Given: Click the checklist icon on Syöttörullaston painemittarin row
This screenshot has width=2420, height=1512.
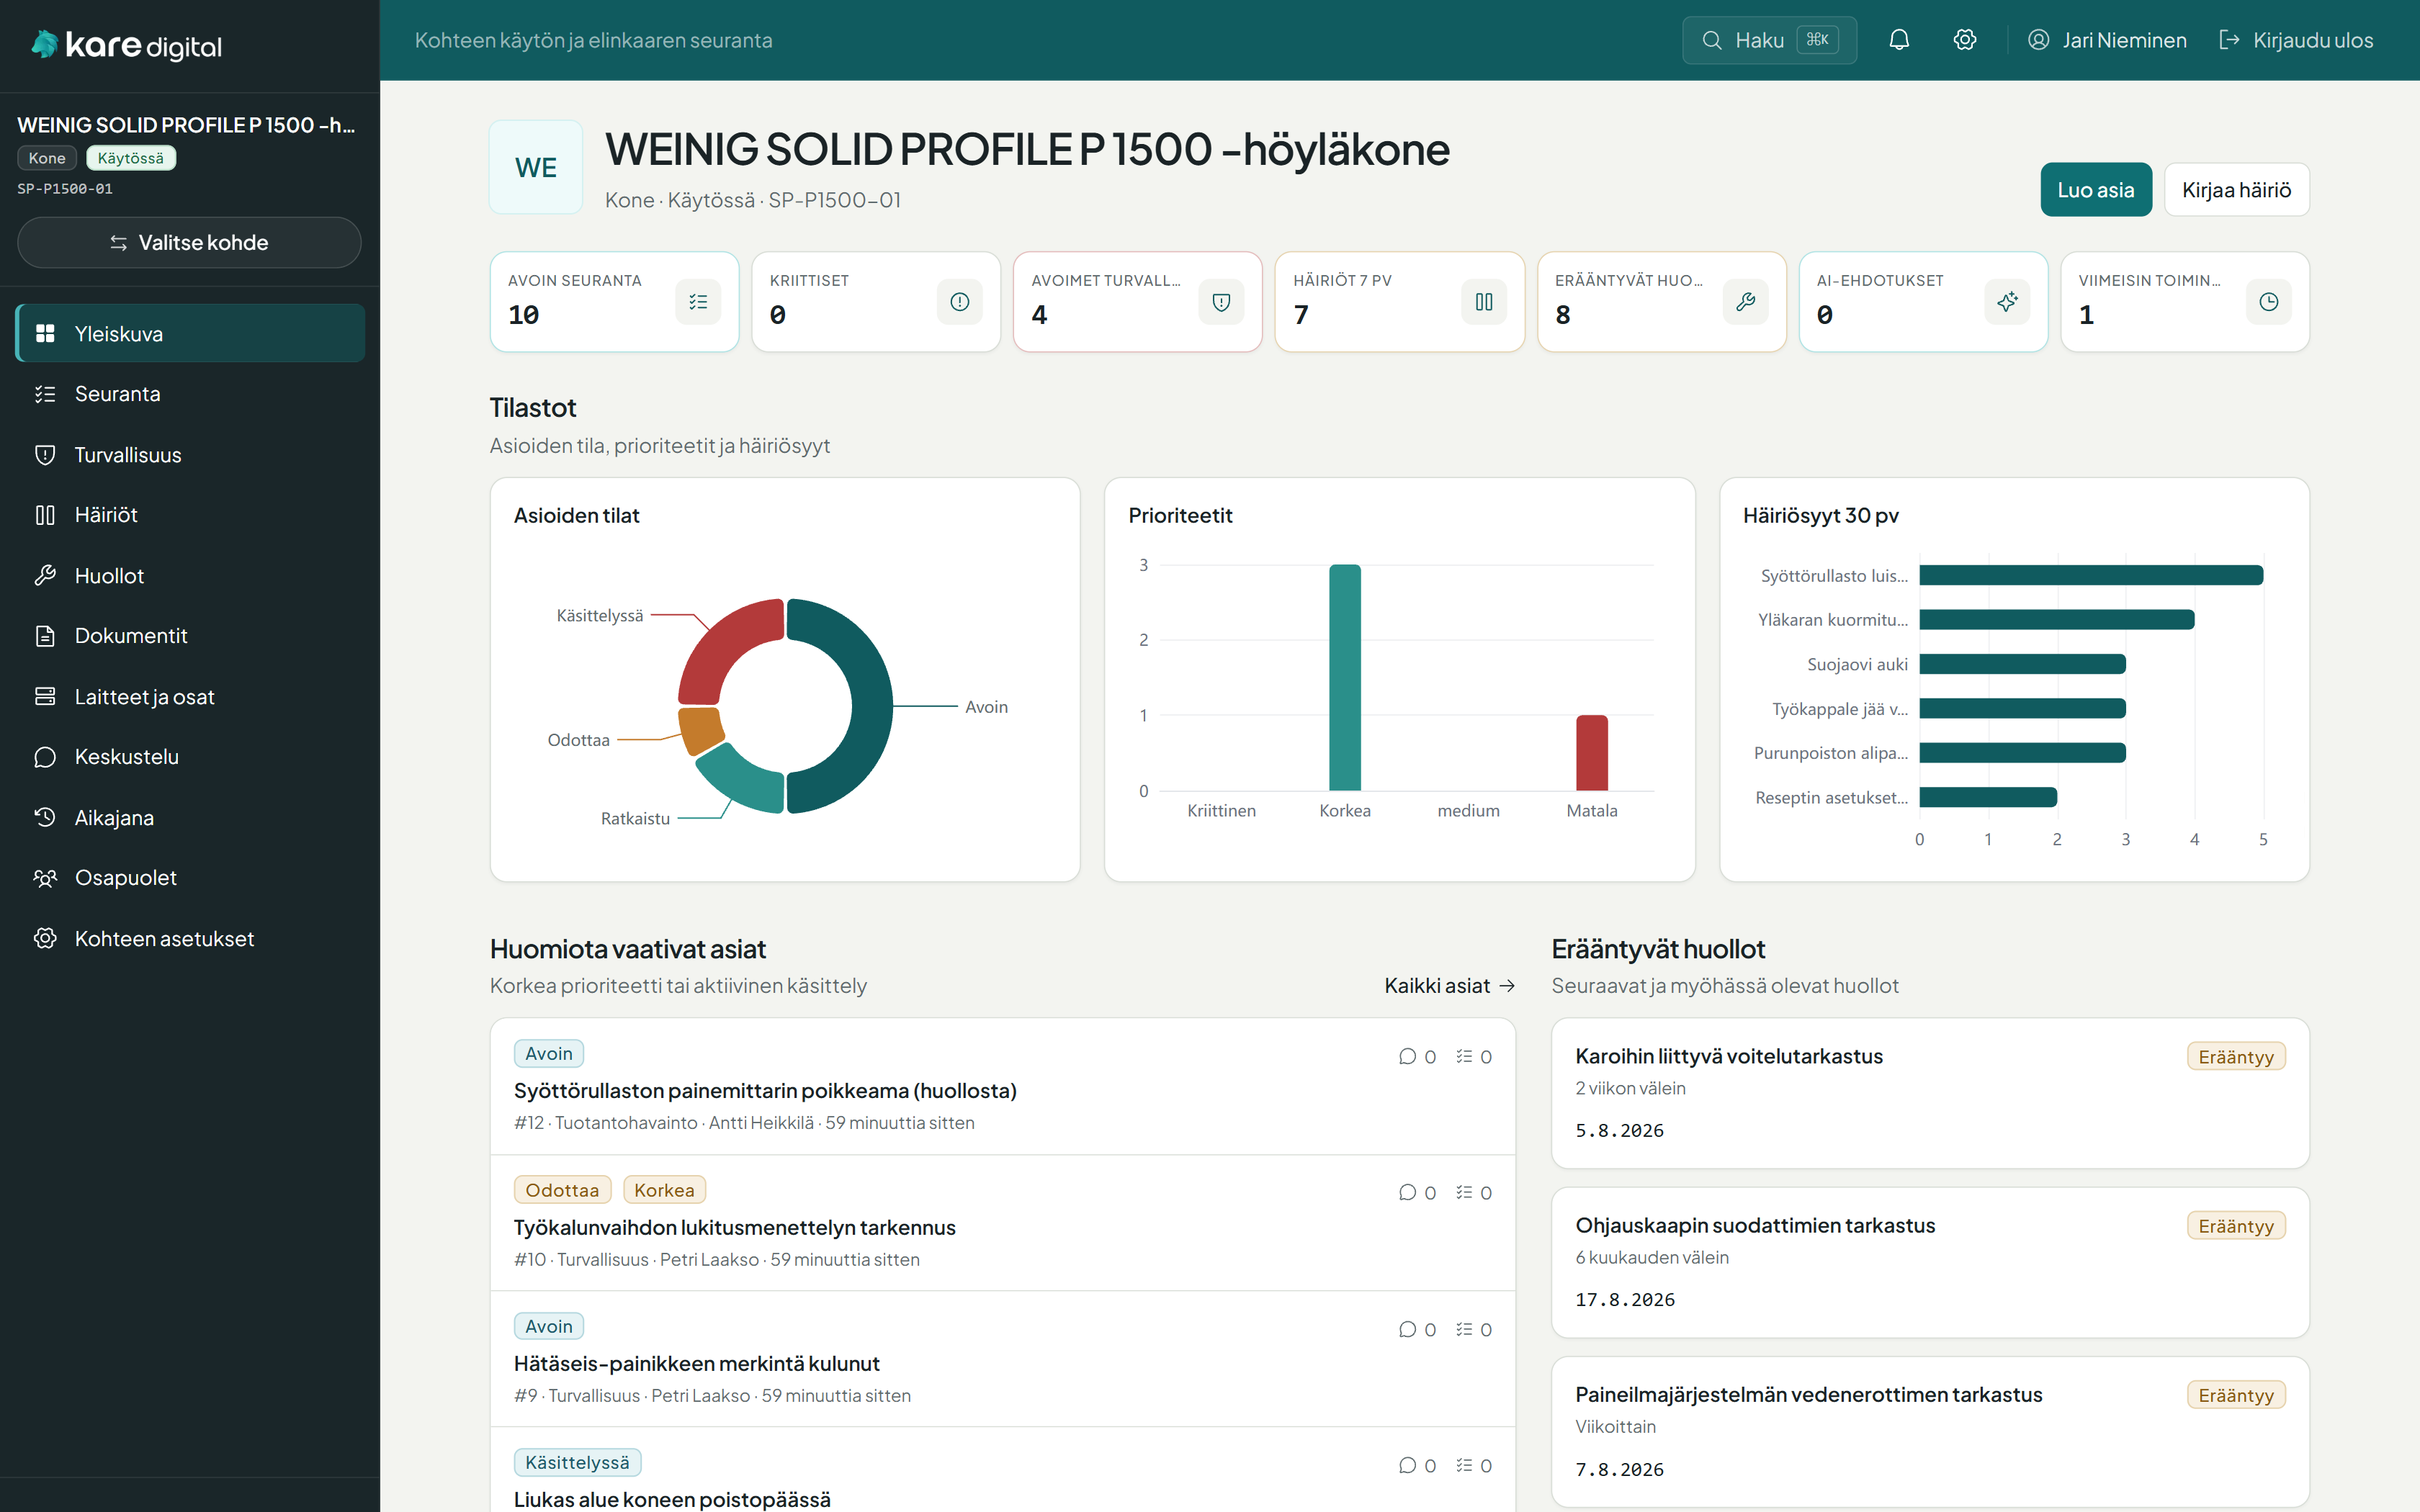Looking at the screenshot, I should pyautogui.click(x=1464, y=1057).
